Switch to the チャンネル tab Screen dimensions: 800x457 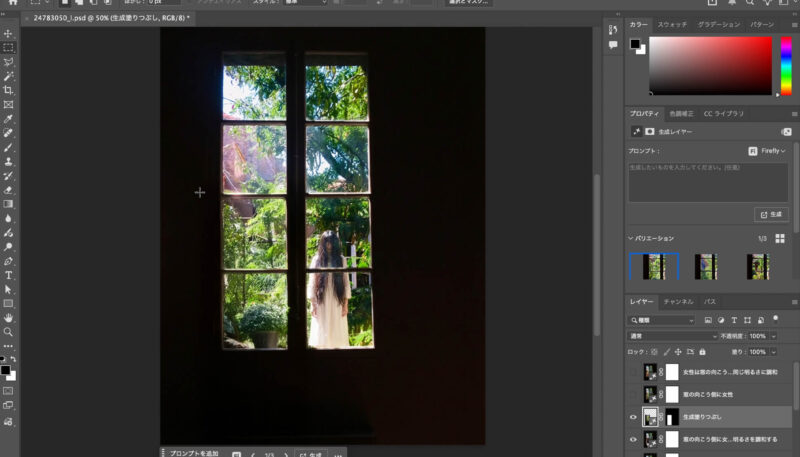(x=678, y=301)
